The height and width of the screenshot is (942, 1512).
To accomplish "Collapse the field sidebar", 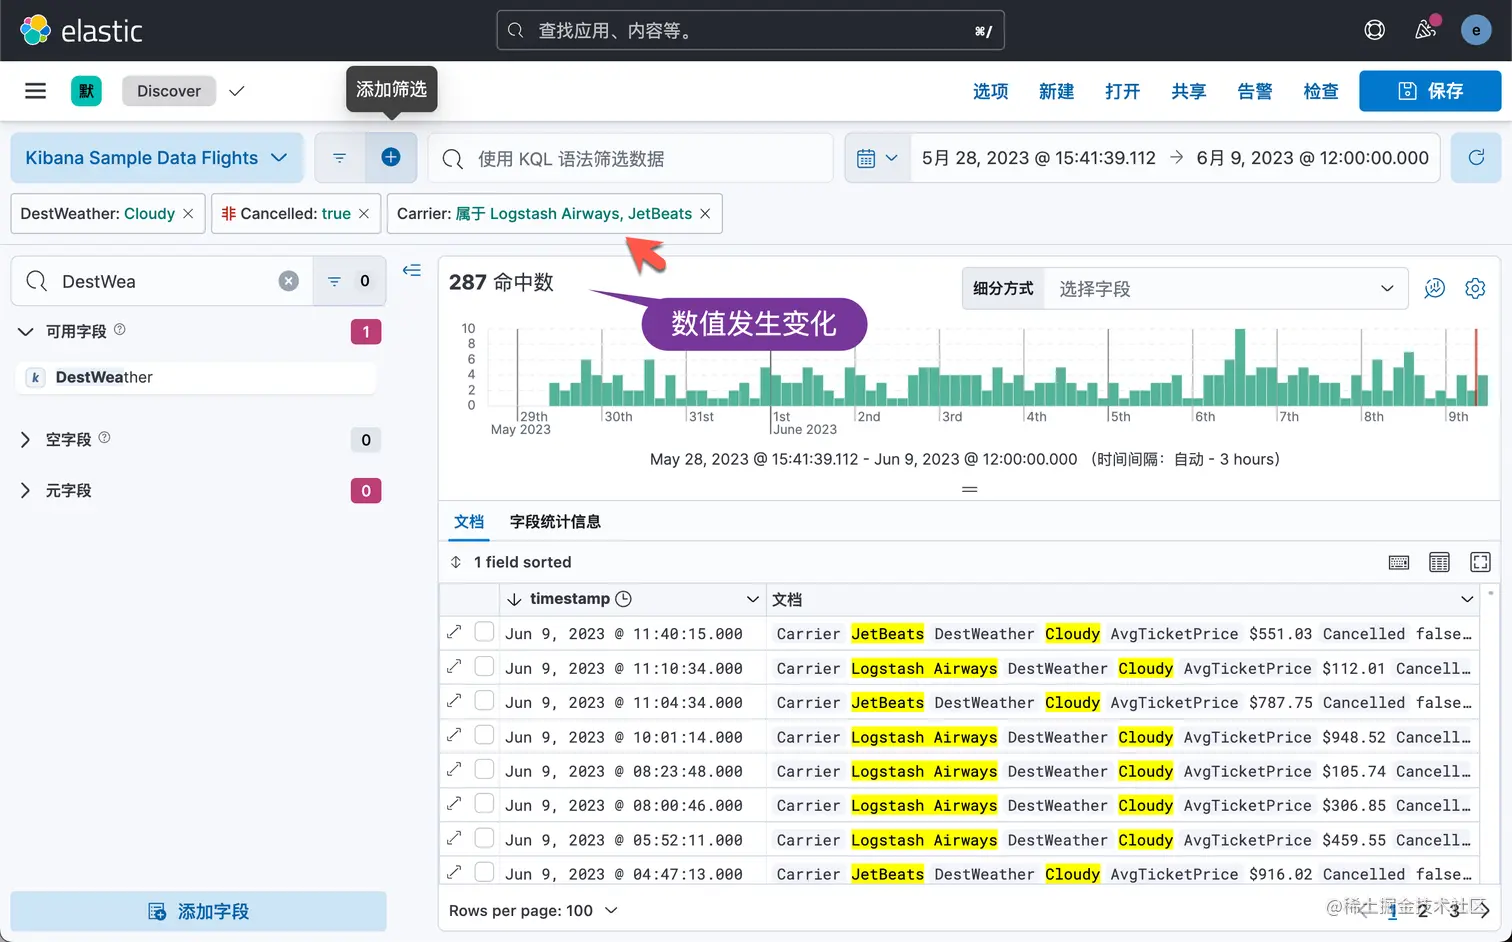I will click(412, 271).
